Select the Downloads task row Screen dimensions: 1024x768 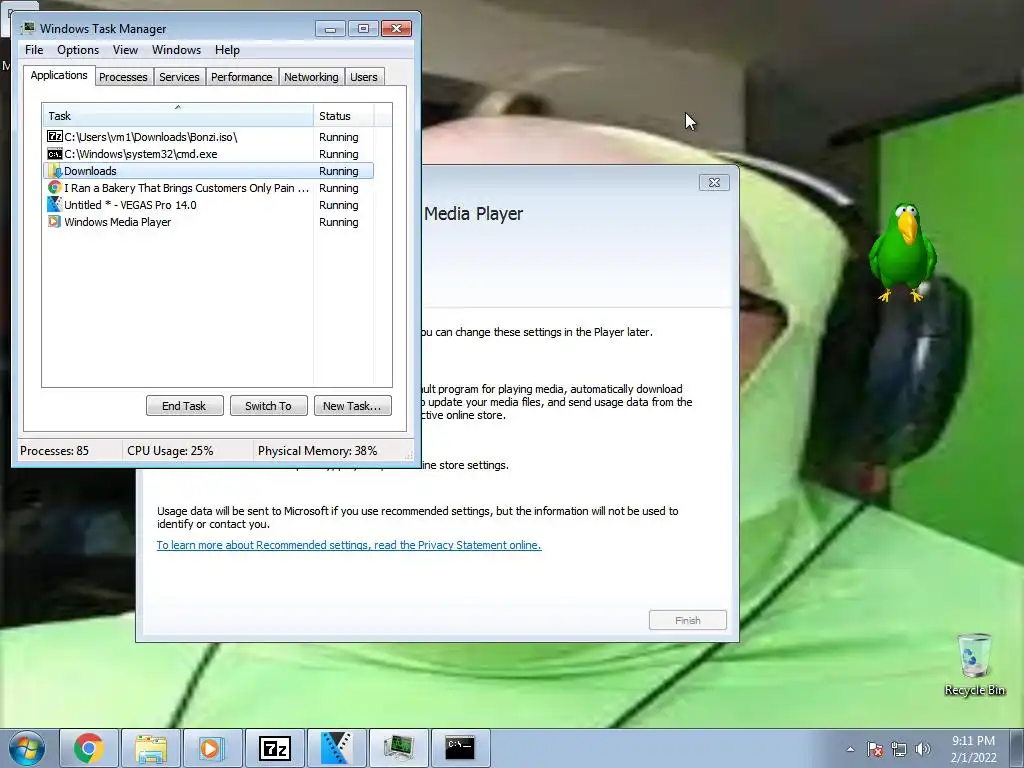coord(208,170)
